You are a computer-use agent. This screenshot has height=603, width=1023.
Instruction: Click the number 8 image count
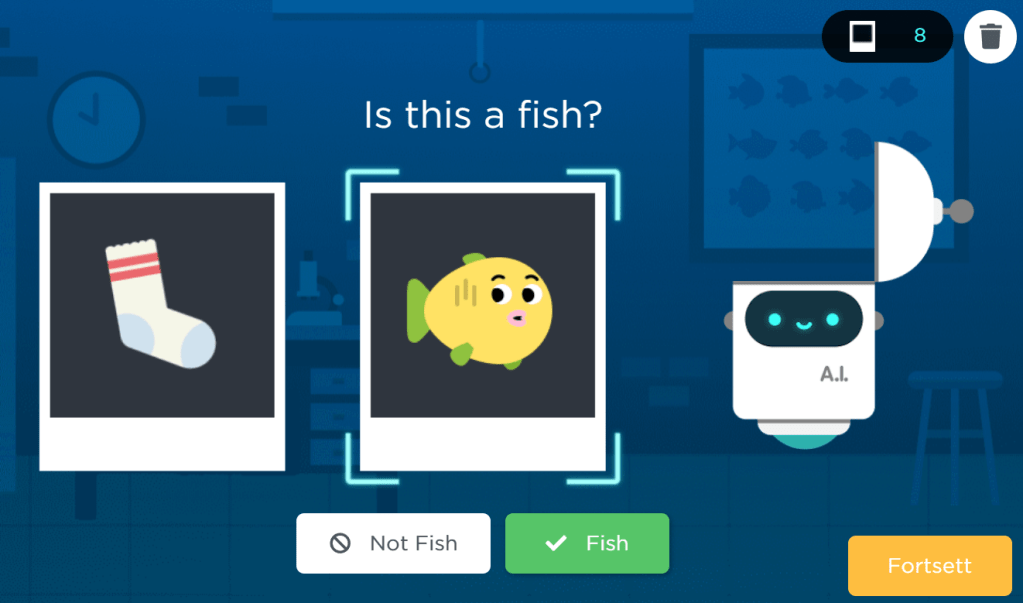click(920, 35)
